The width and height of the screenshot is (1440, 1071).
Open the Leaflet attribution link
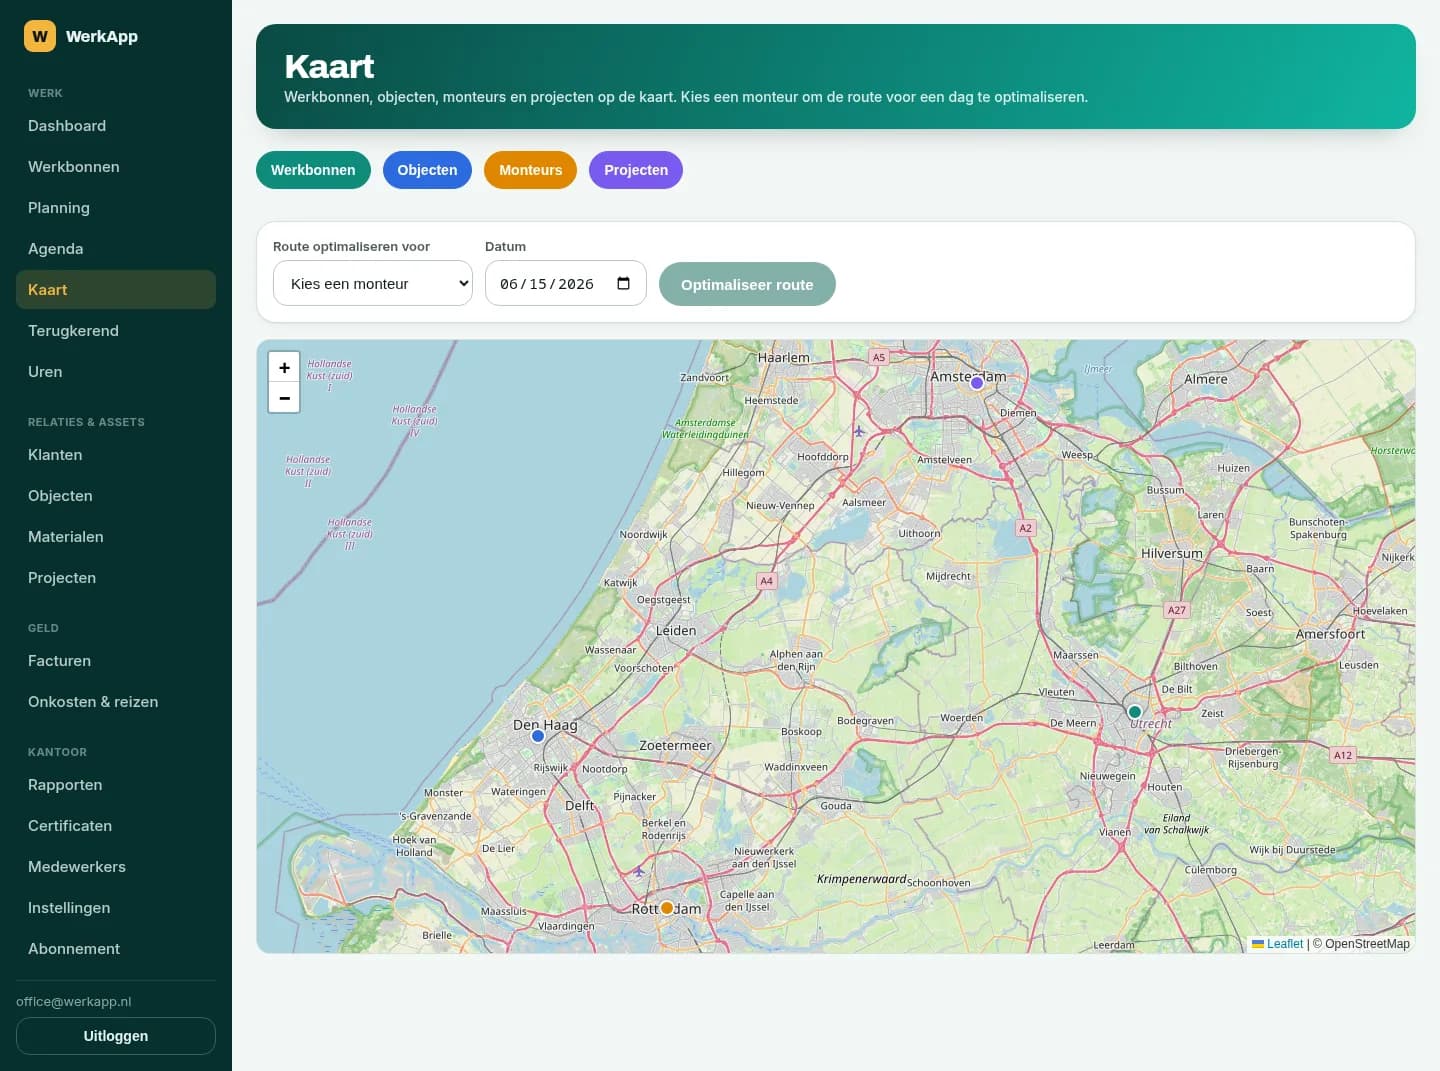point(1278,944)
